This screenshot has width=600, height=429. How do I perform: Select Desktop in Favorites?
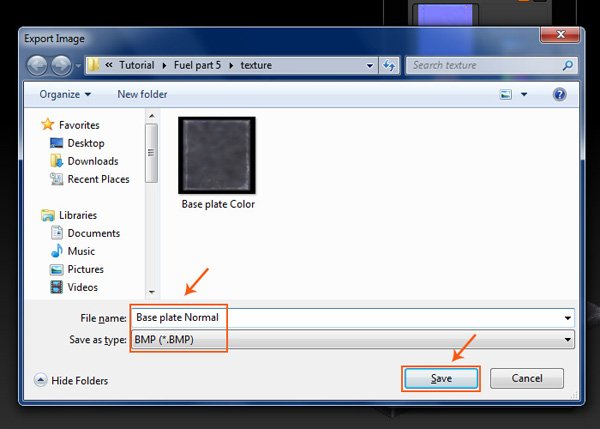(85, 143)
